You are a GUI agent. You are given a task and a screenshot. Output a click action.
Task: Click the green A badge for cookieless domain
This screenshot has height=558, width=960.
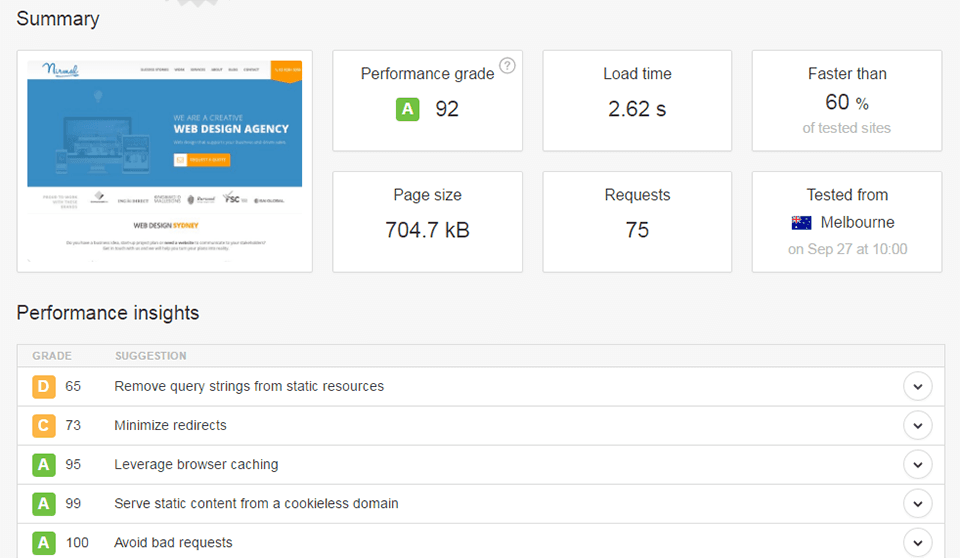pos(43,504)
